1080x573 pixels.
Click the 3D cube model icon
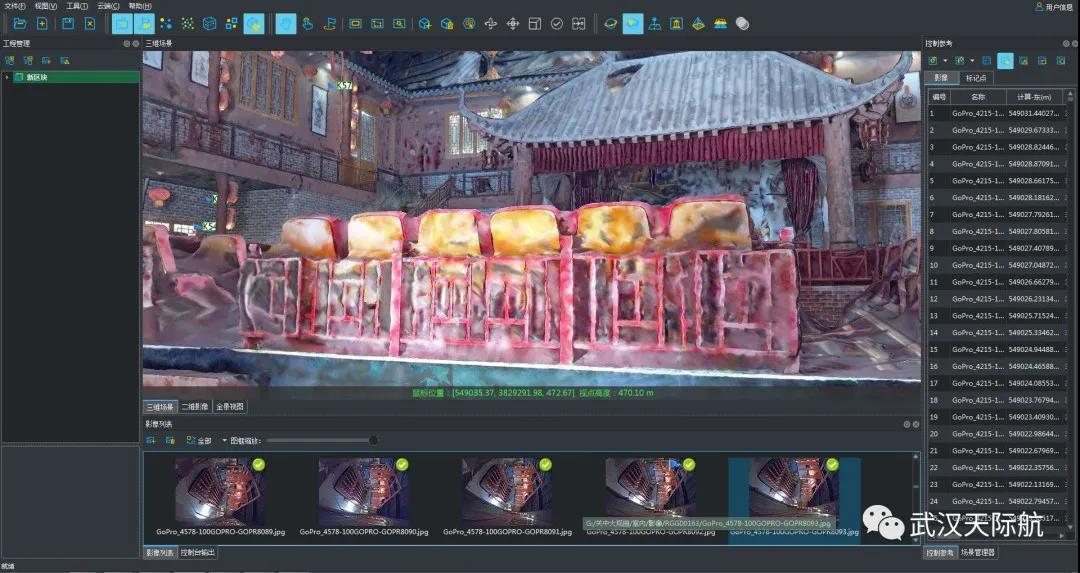[209, 23]
